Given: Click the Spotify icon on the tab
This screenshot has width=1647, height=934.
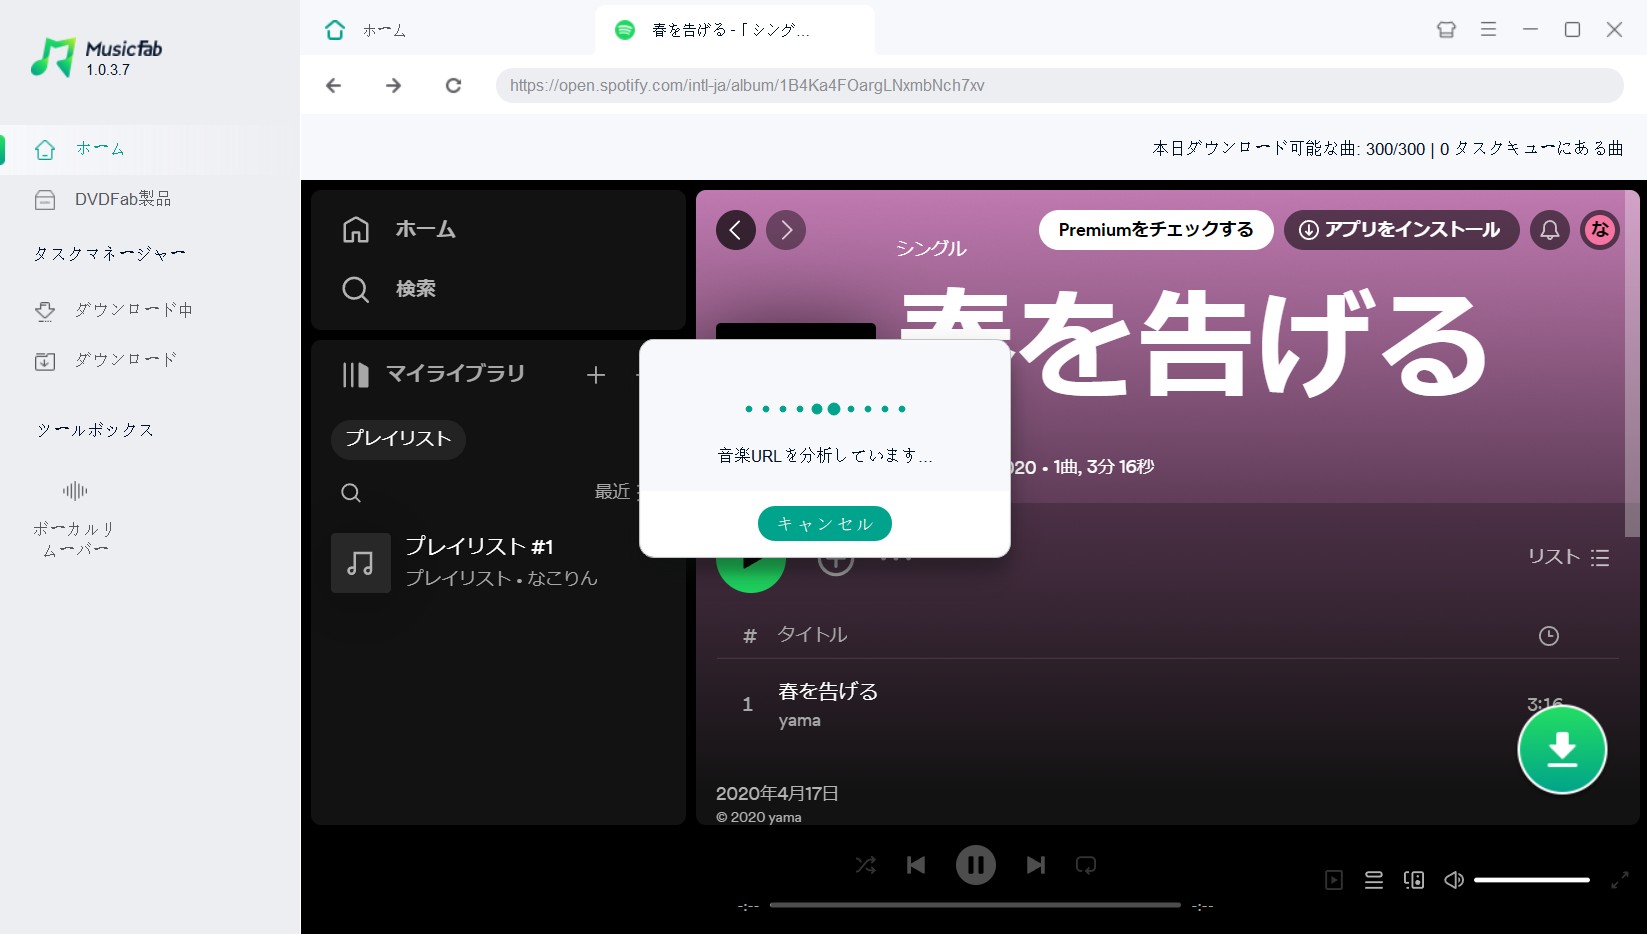Looking at the screenshot, I should [625, 30].
